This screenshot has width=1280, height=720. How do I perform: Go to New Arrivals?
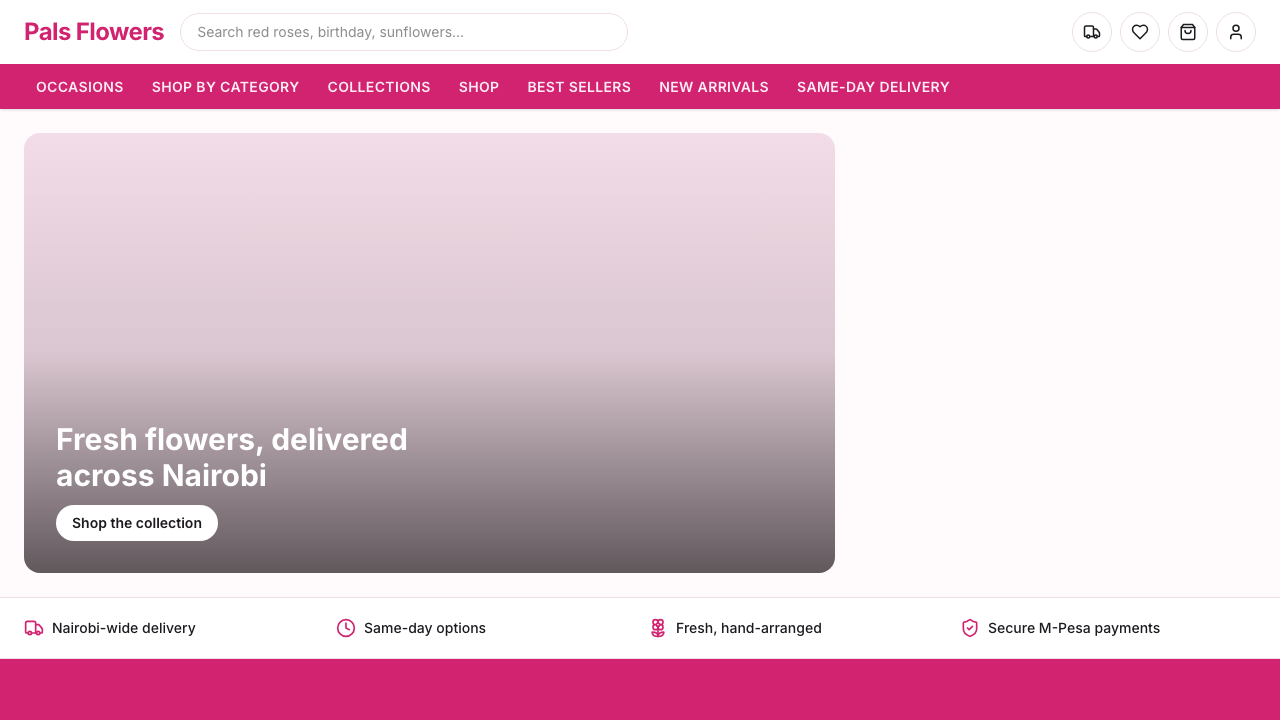pos(714,87)
